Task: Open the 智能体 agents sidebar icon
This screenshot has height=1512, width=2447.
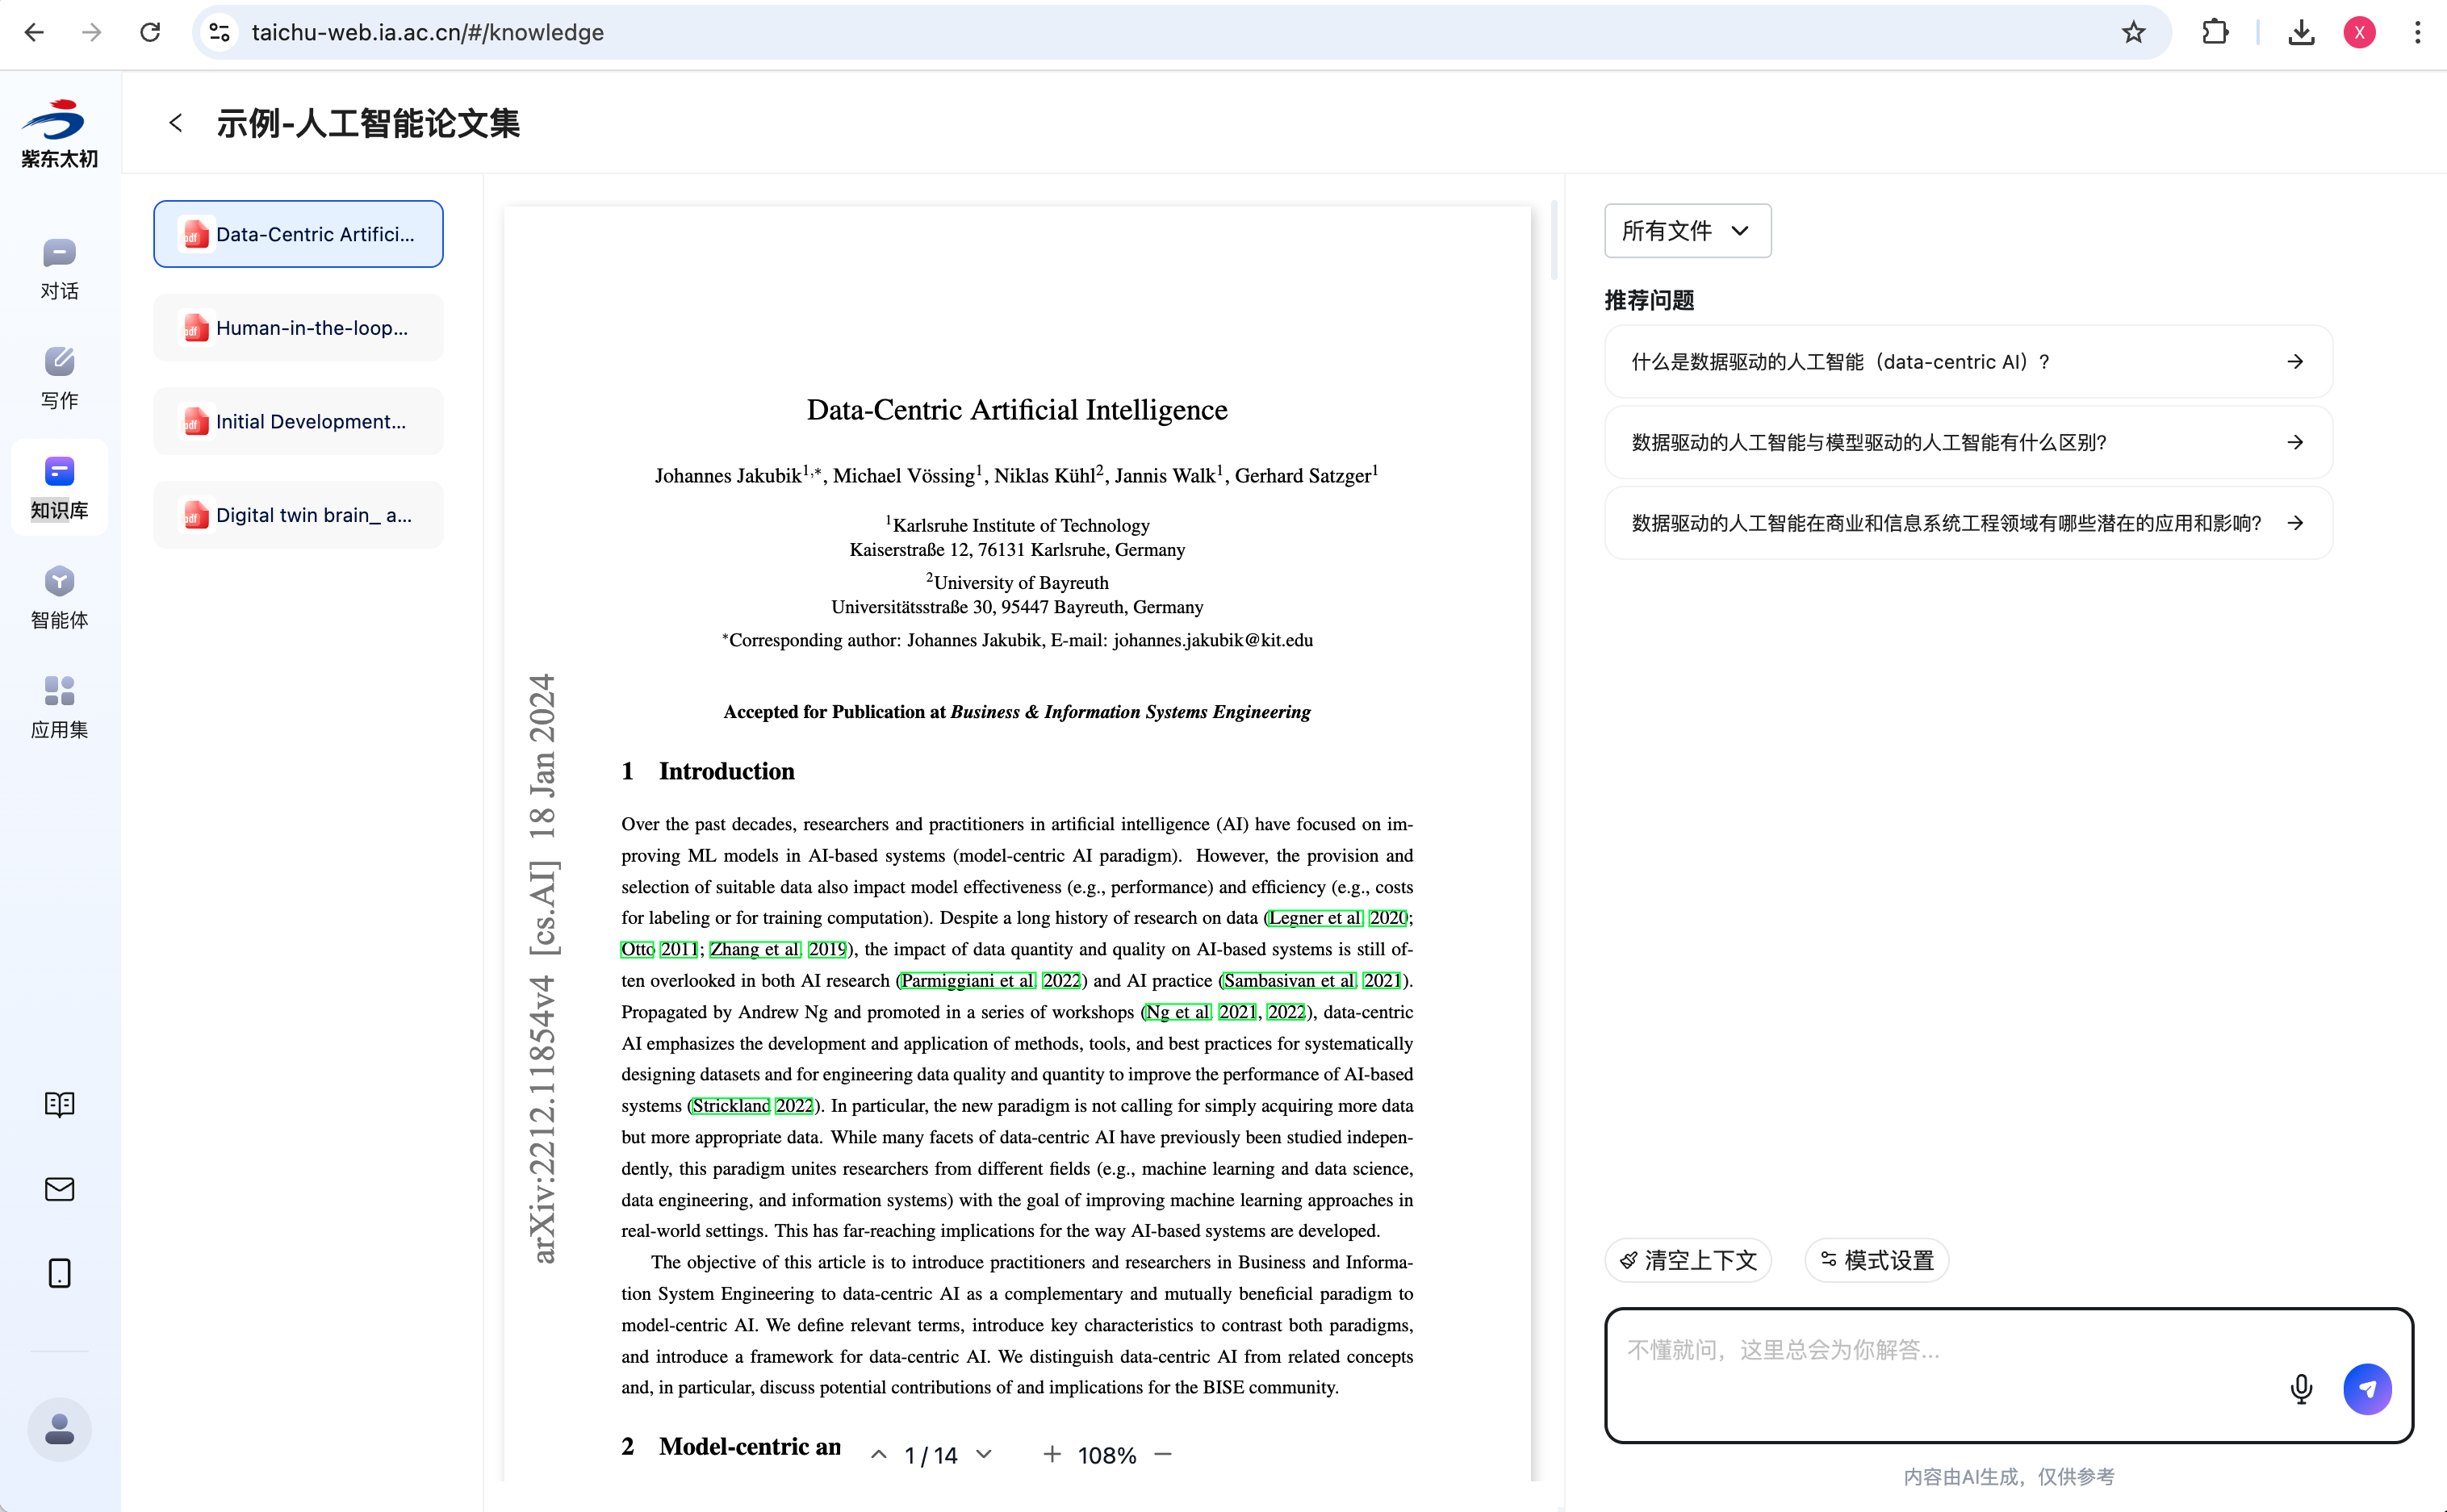Action: 59,597
